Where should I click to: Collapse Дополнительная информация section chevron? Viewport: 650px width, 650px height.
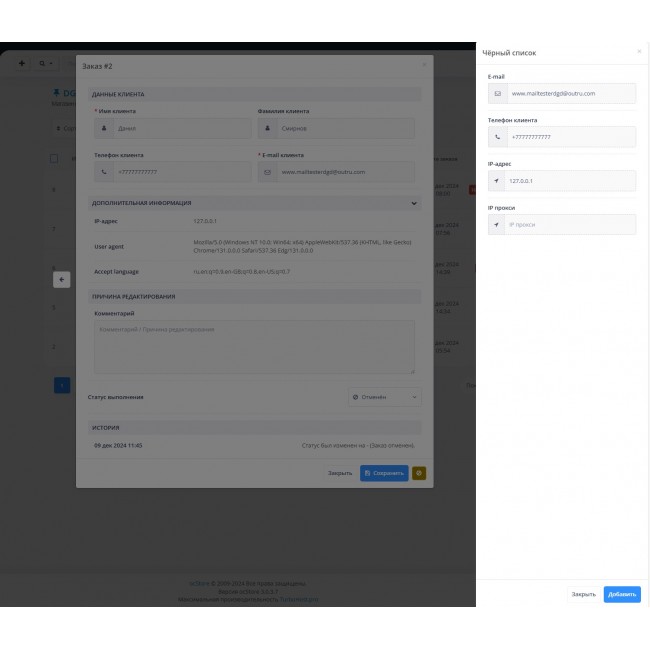[x=414, y=203]
